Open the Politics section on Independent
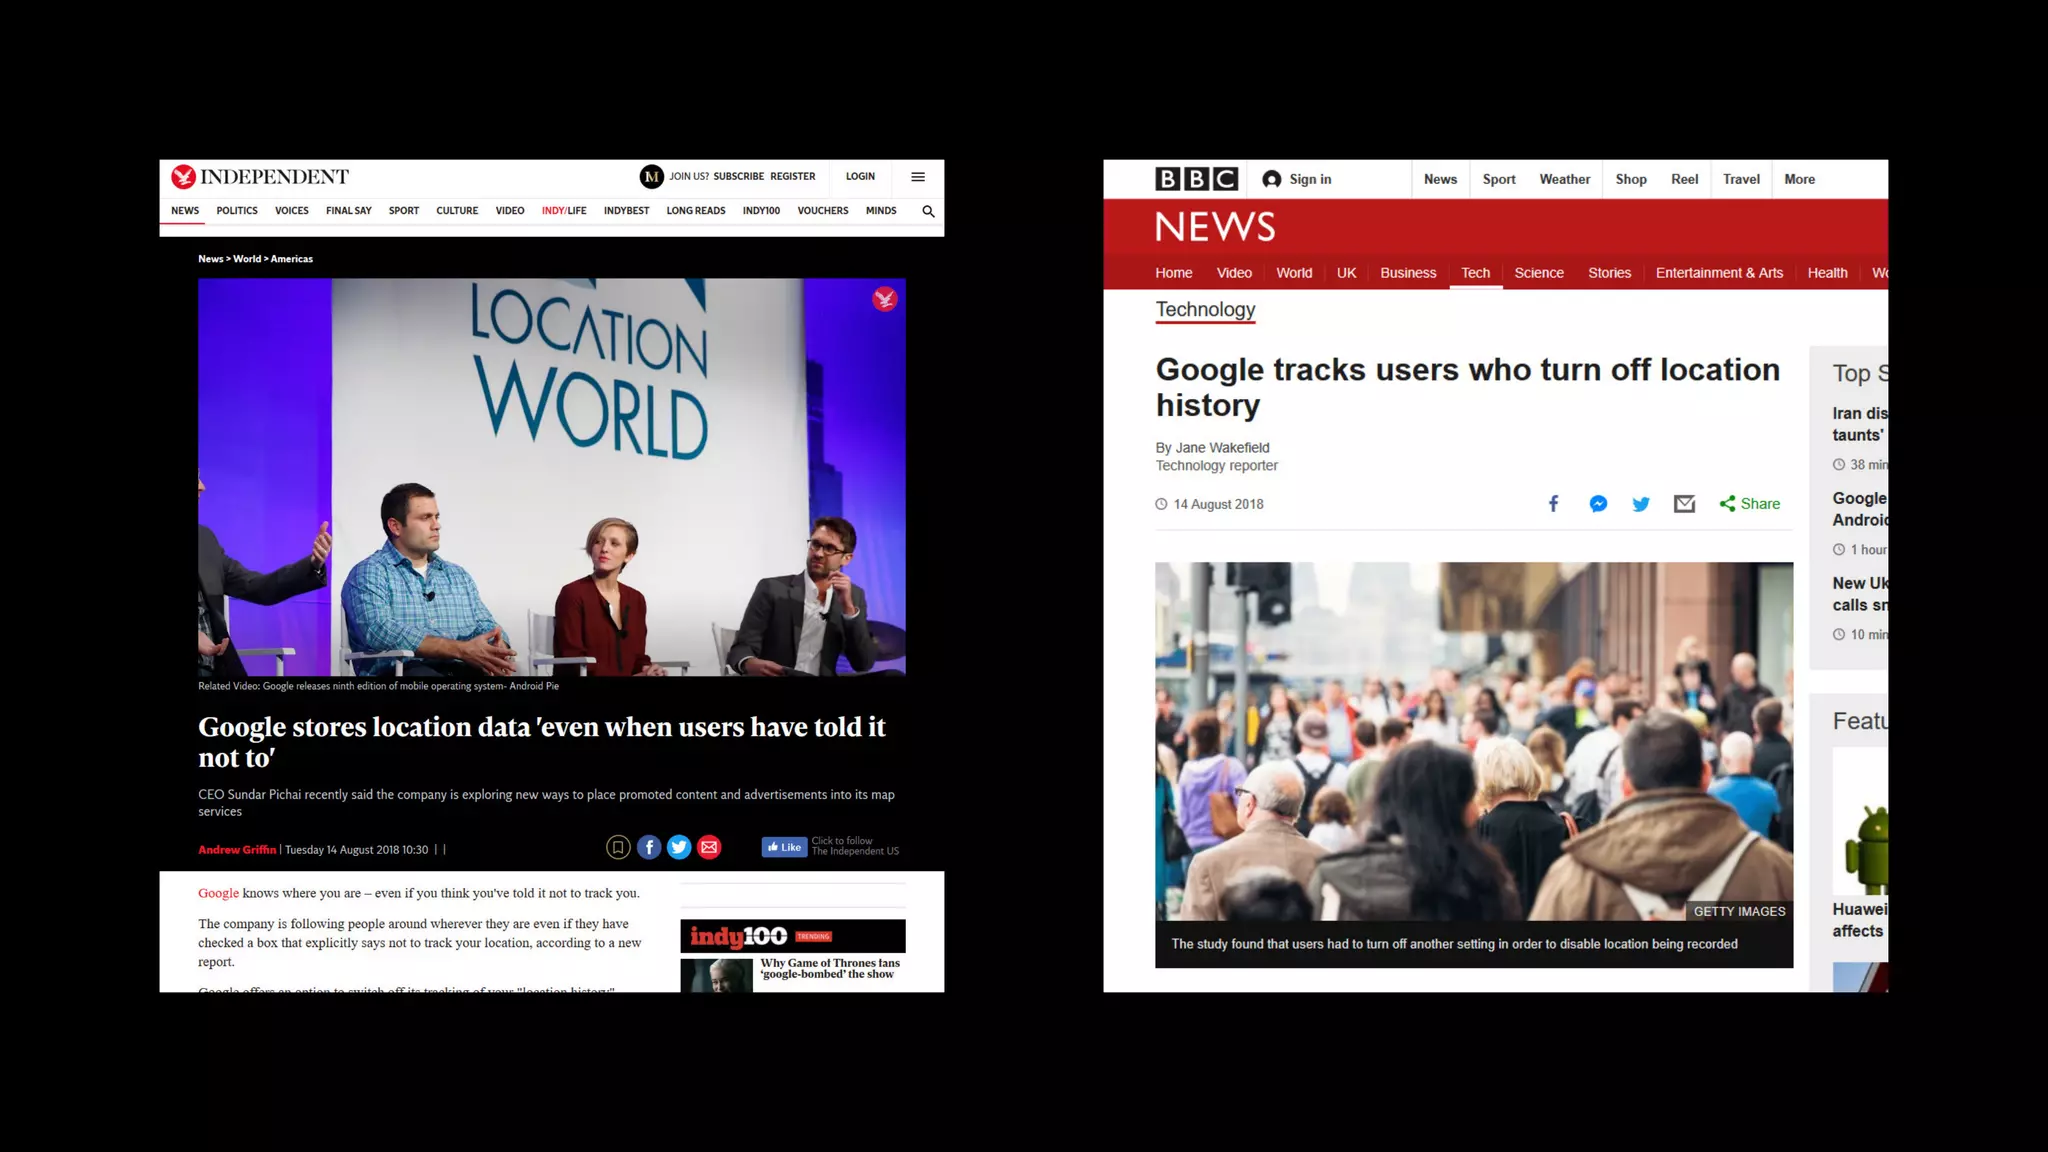The width and height of the screenshot is (2048, 1152). click(x=237, y=211)
